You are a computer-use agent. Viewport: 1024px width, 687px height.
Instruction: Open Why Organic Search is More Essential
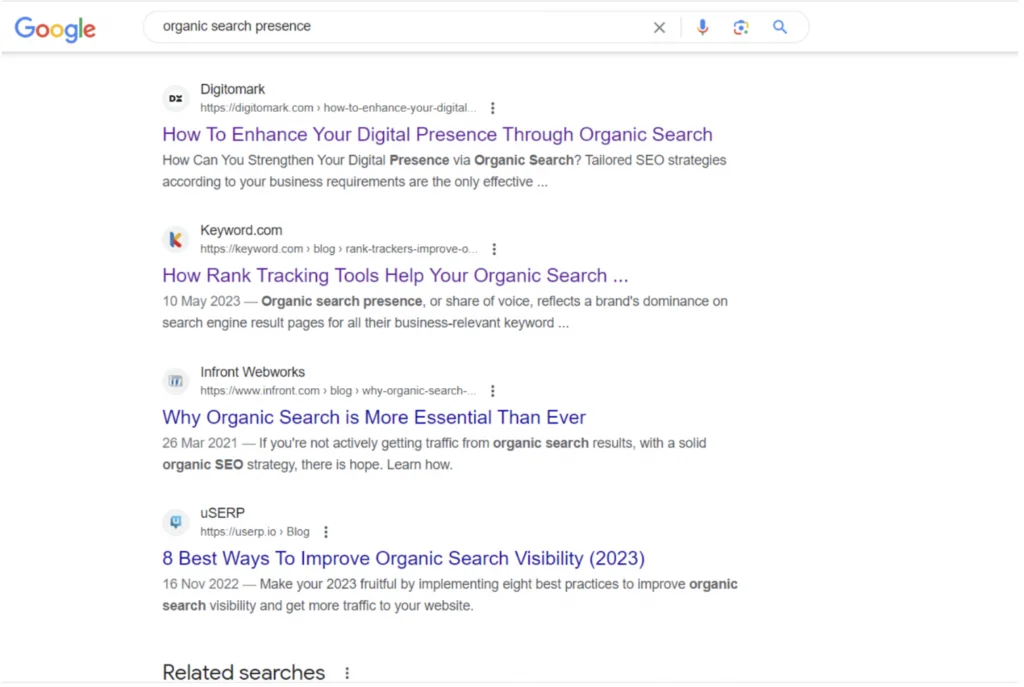pos(373,417)
